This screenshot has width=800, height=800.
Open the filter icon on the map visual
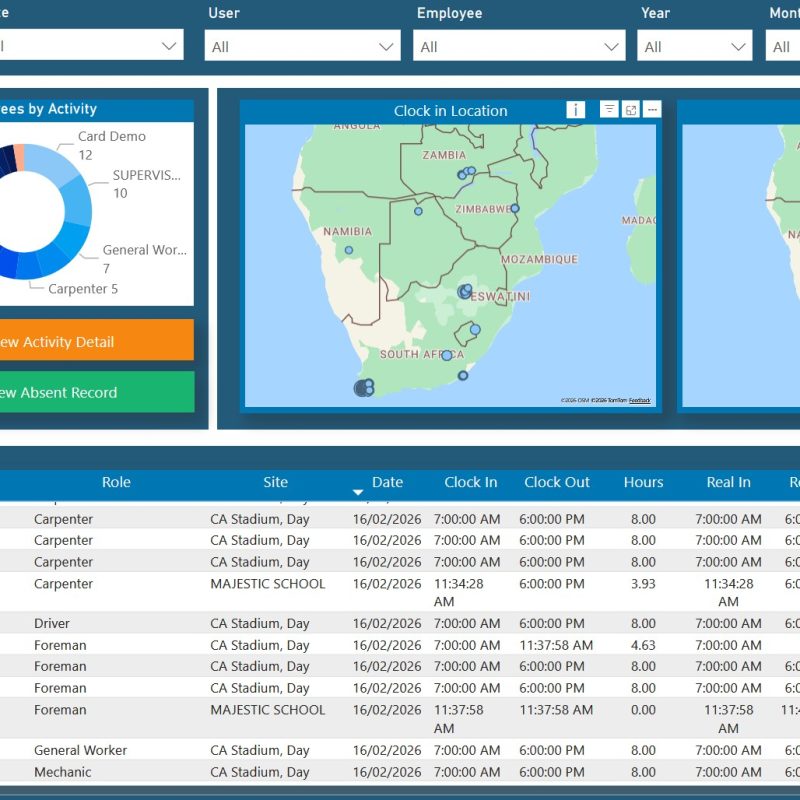609,110
